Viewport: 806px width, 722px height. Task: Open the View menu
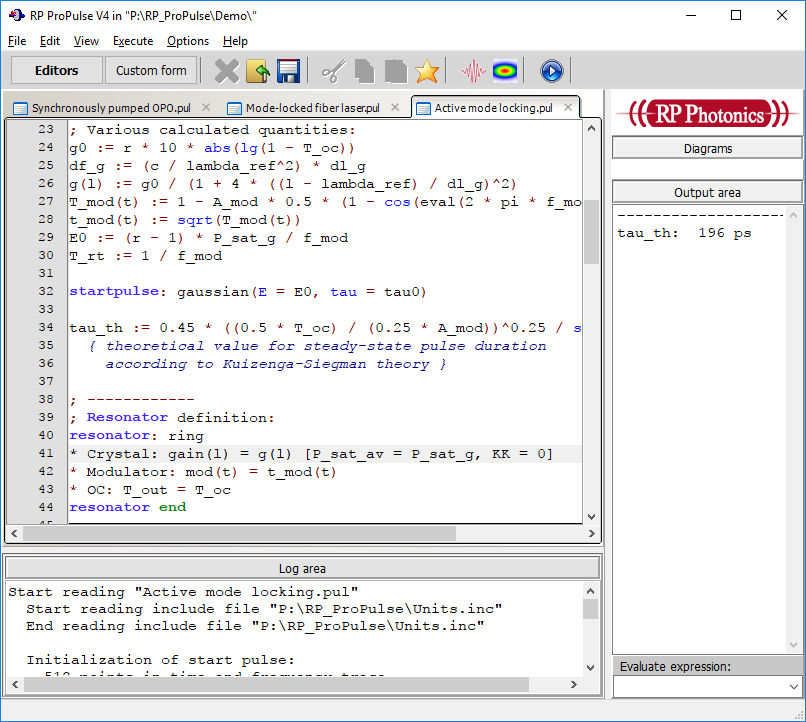pyautogui.click(x=86, y=41)
